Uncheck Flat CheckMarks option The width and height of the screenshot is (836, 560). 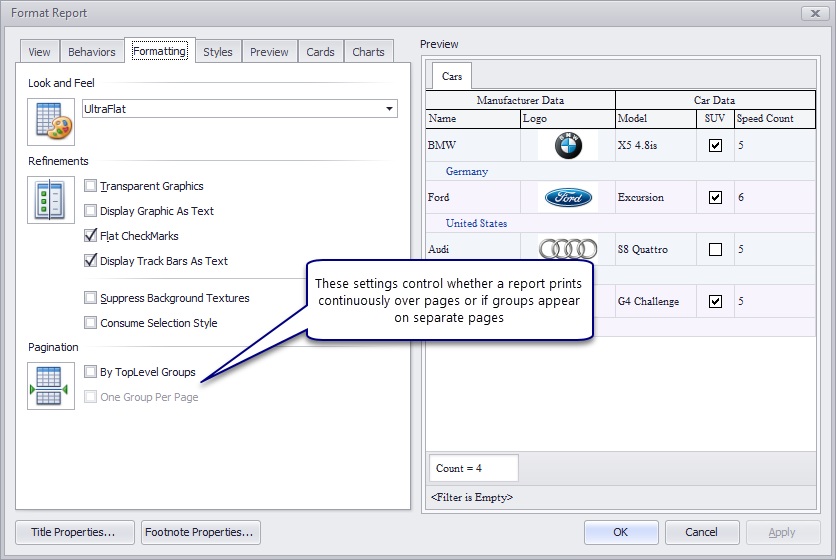tap(91, 236)
